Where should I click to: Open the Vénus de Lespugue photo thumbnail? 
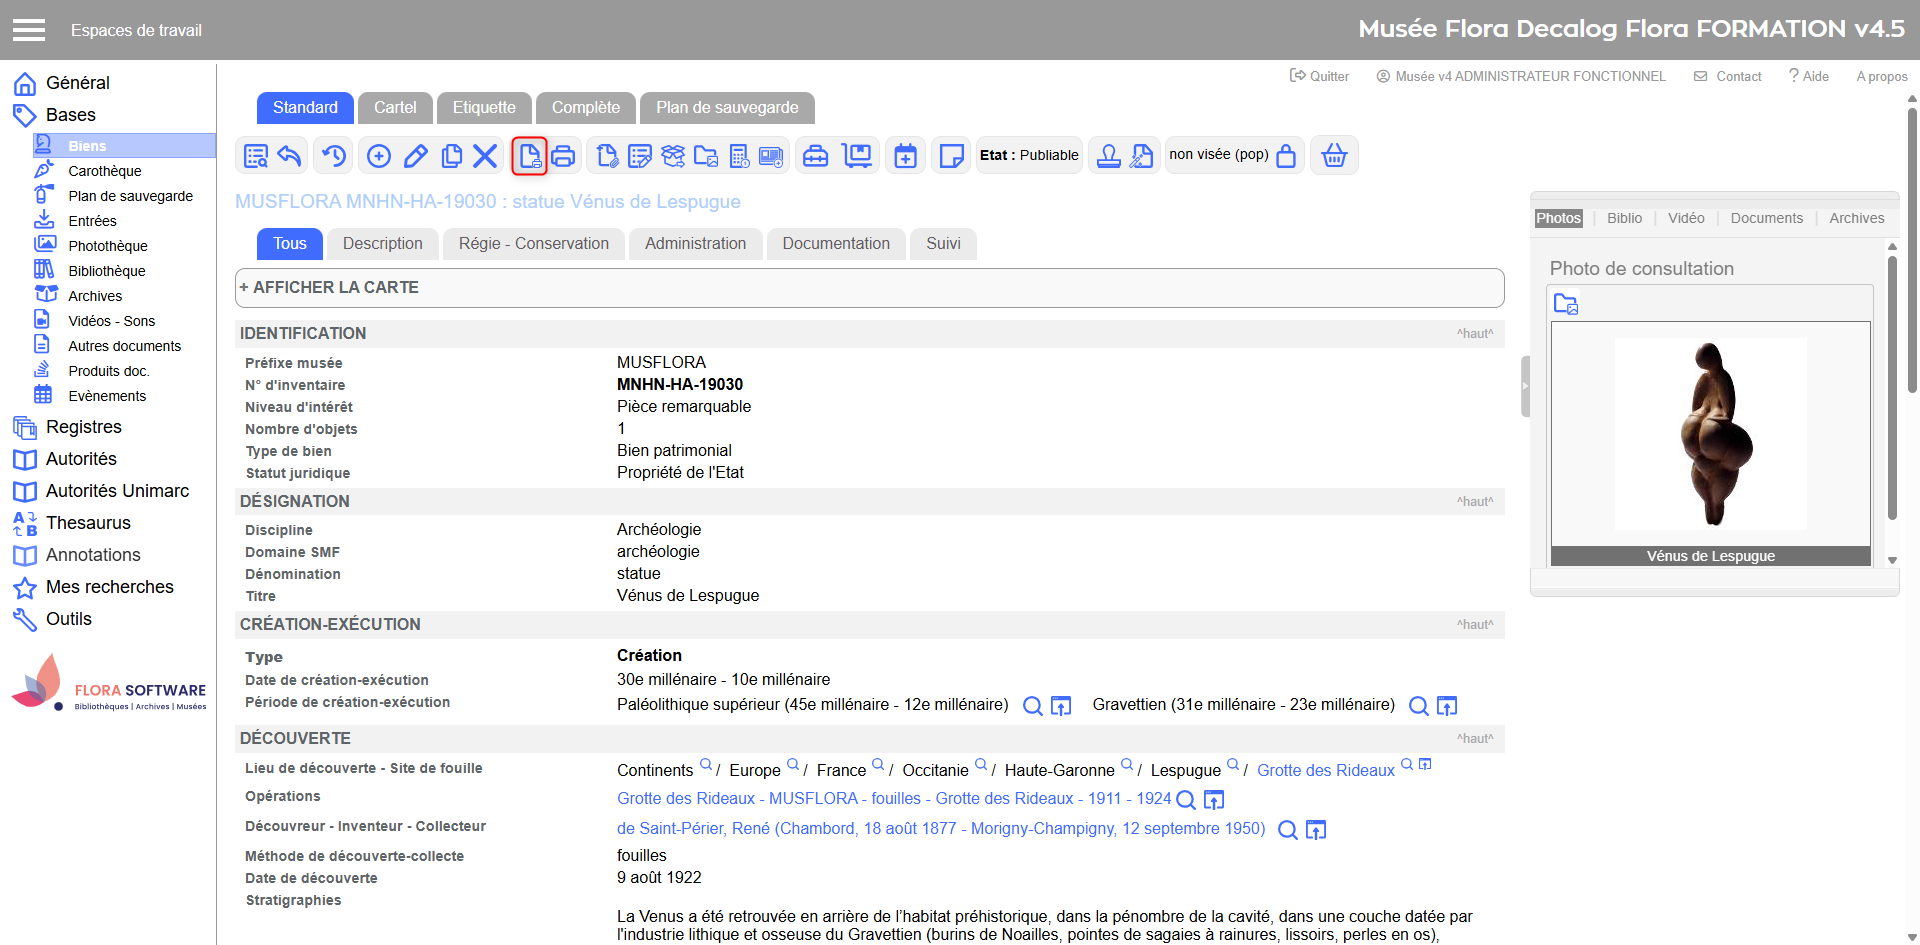tap(1710, 434)
